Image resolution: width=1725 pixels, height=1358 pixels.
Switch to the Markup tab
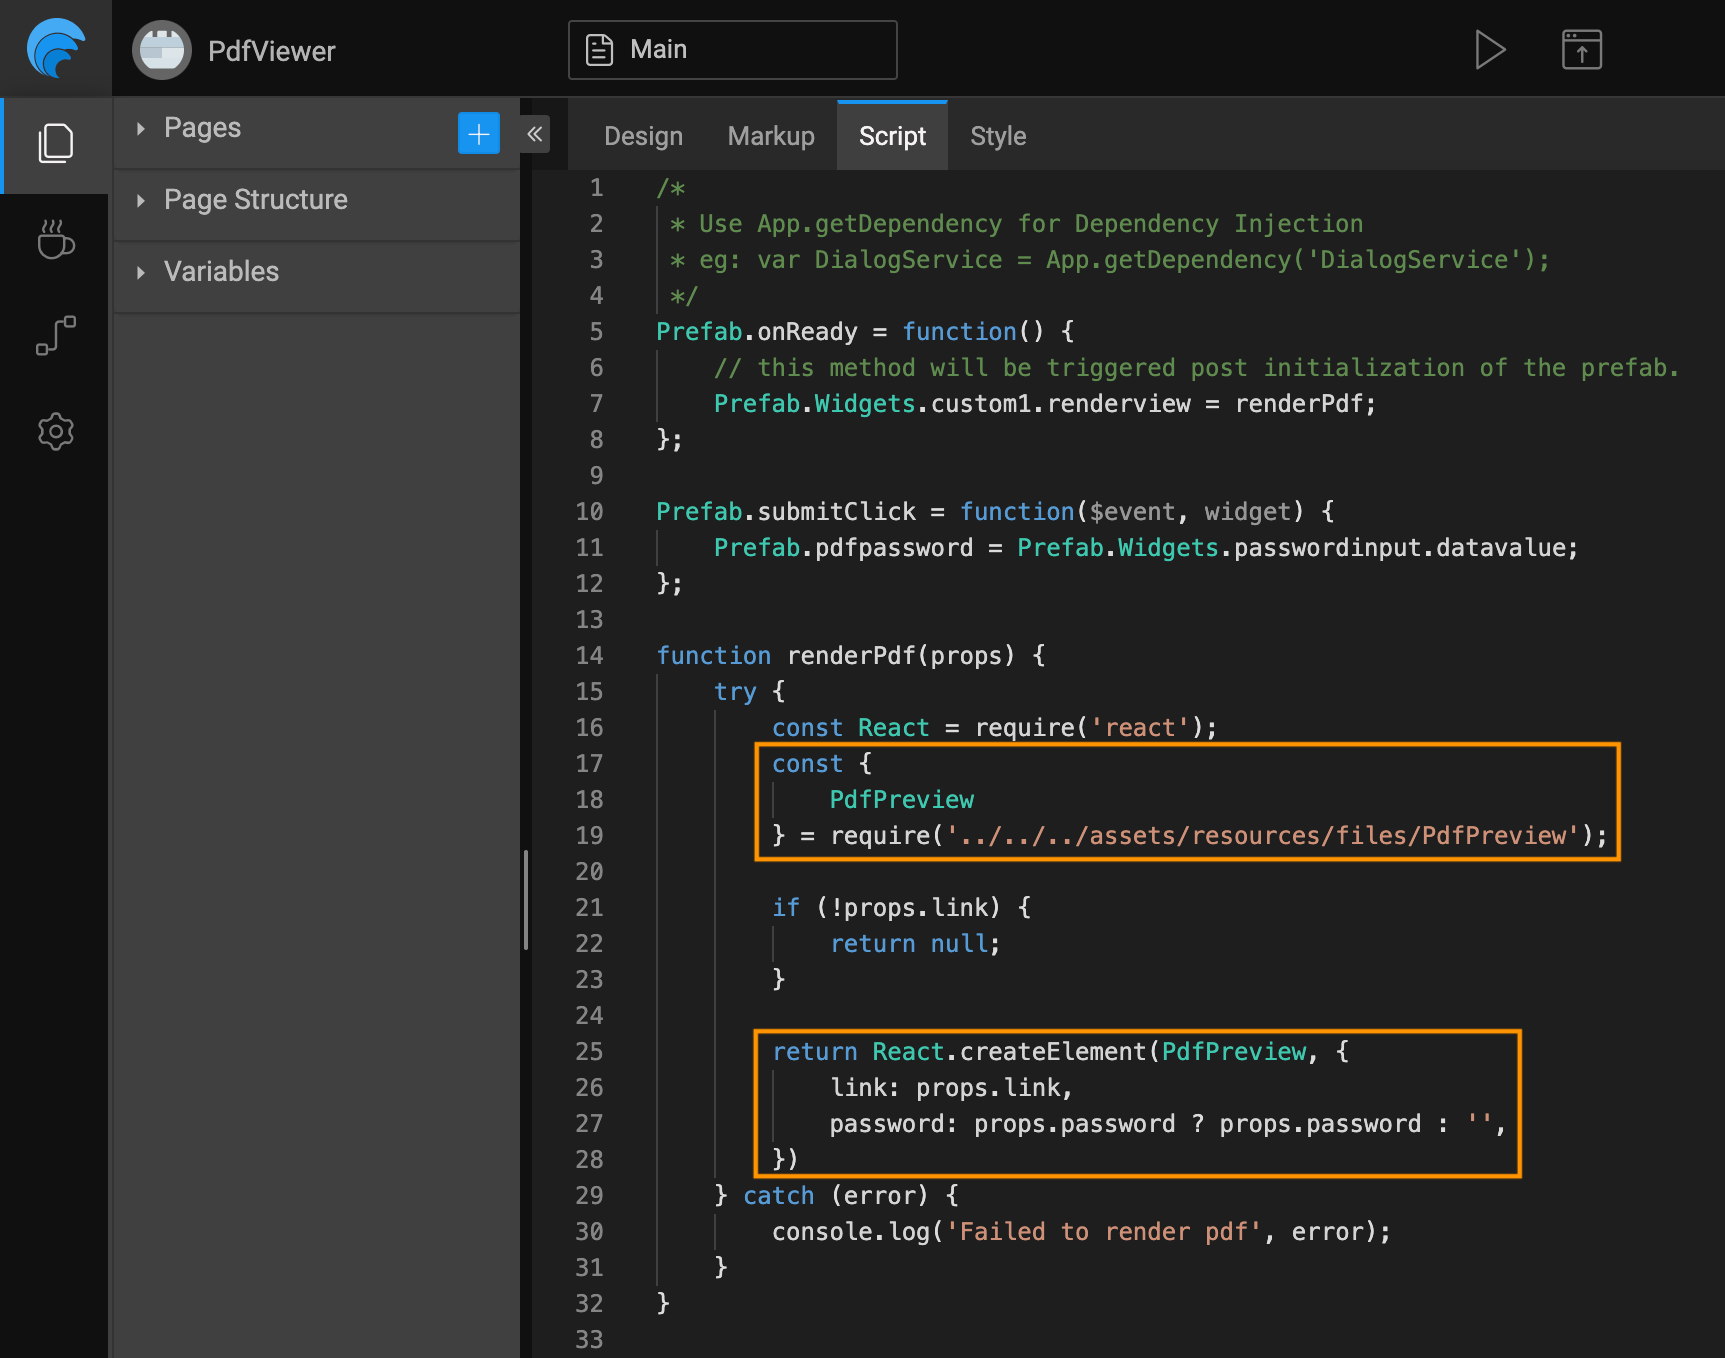[770, 136]
